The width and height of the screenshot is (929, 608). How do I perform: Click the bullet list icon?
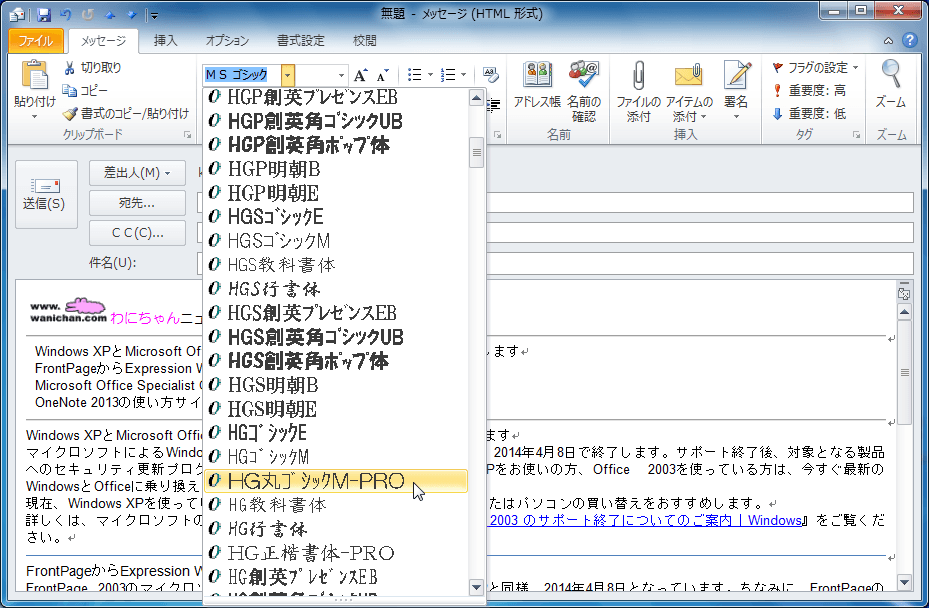click(x=415, y=75)
